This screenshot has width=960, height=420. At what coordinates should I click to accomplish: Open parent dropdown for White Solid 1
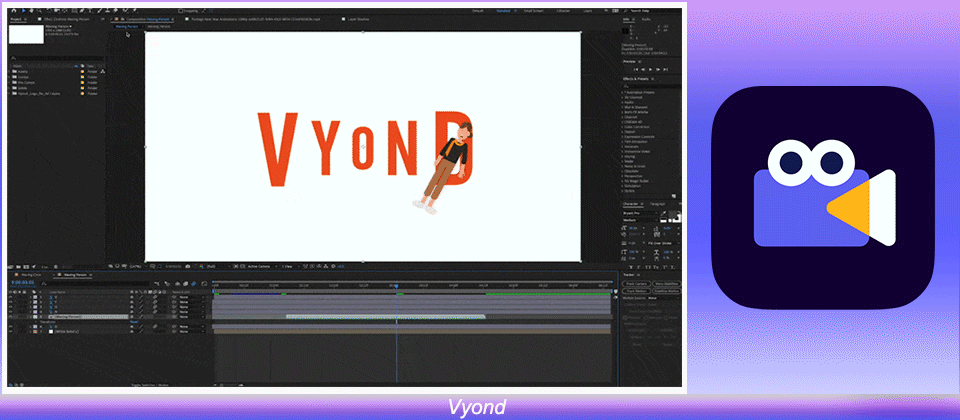point(191,331)
